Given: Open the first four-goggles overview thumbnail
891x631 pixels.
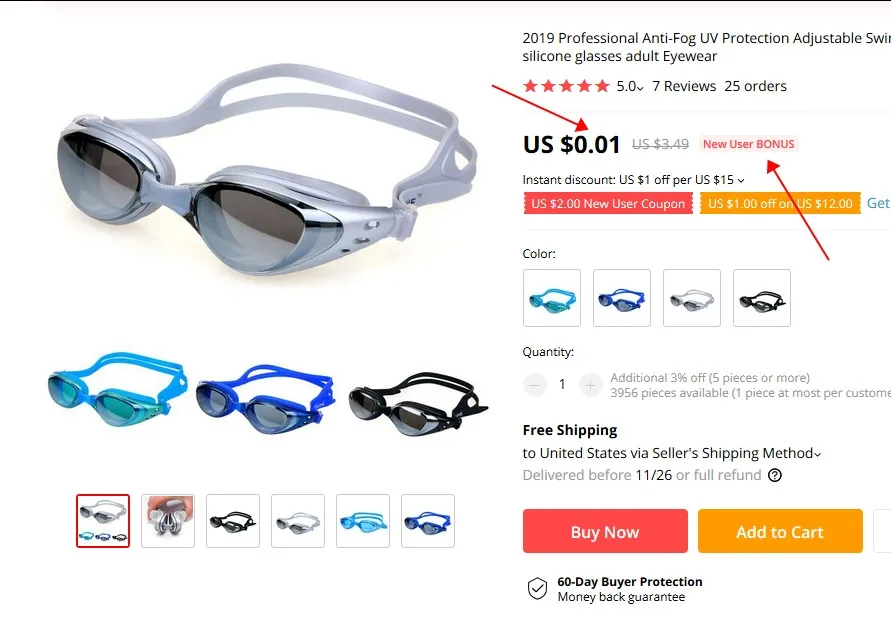Looking at the screenshot, I should pos(103,521).
